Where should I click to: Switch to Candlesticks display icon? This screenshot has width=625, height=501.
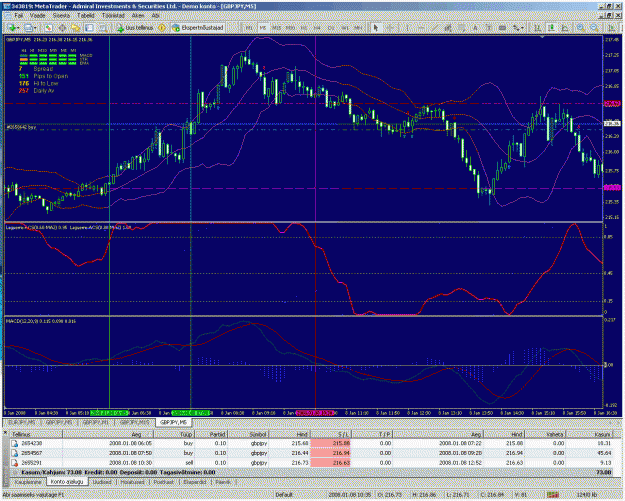click(x=551, y=28)
